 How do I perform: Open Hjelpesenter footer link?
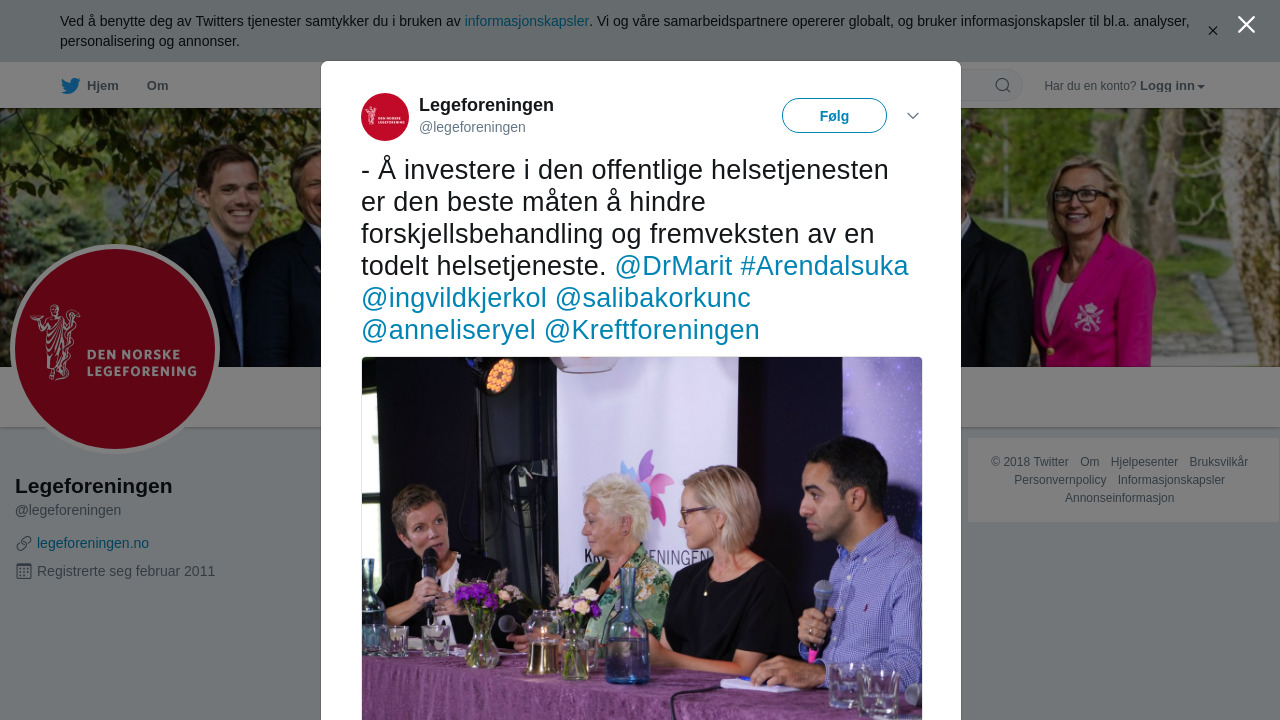point(1144,462)
